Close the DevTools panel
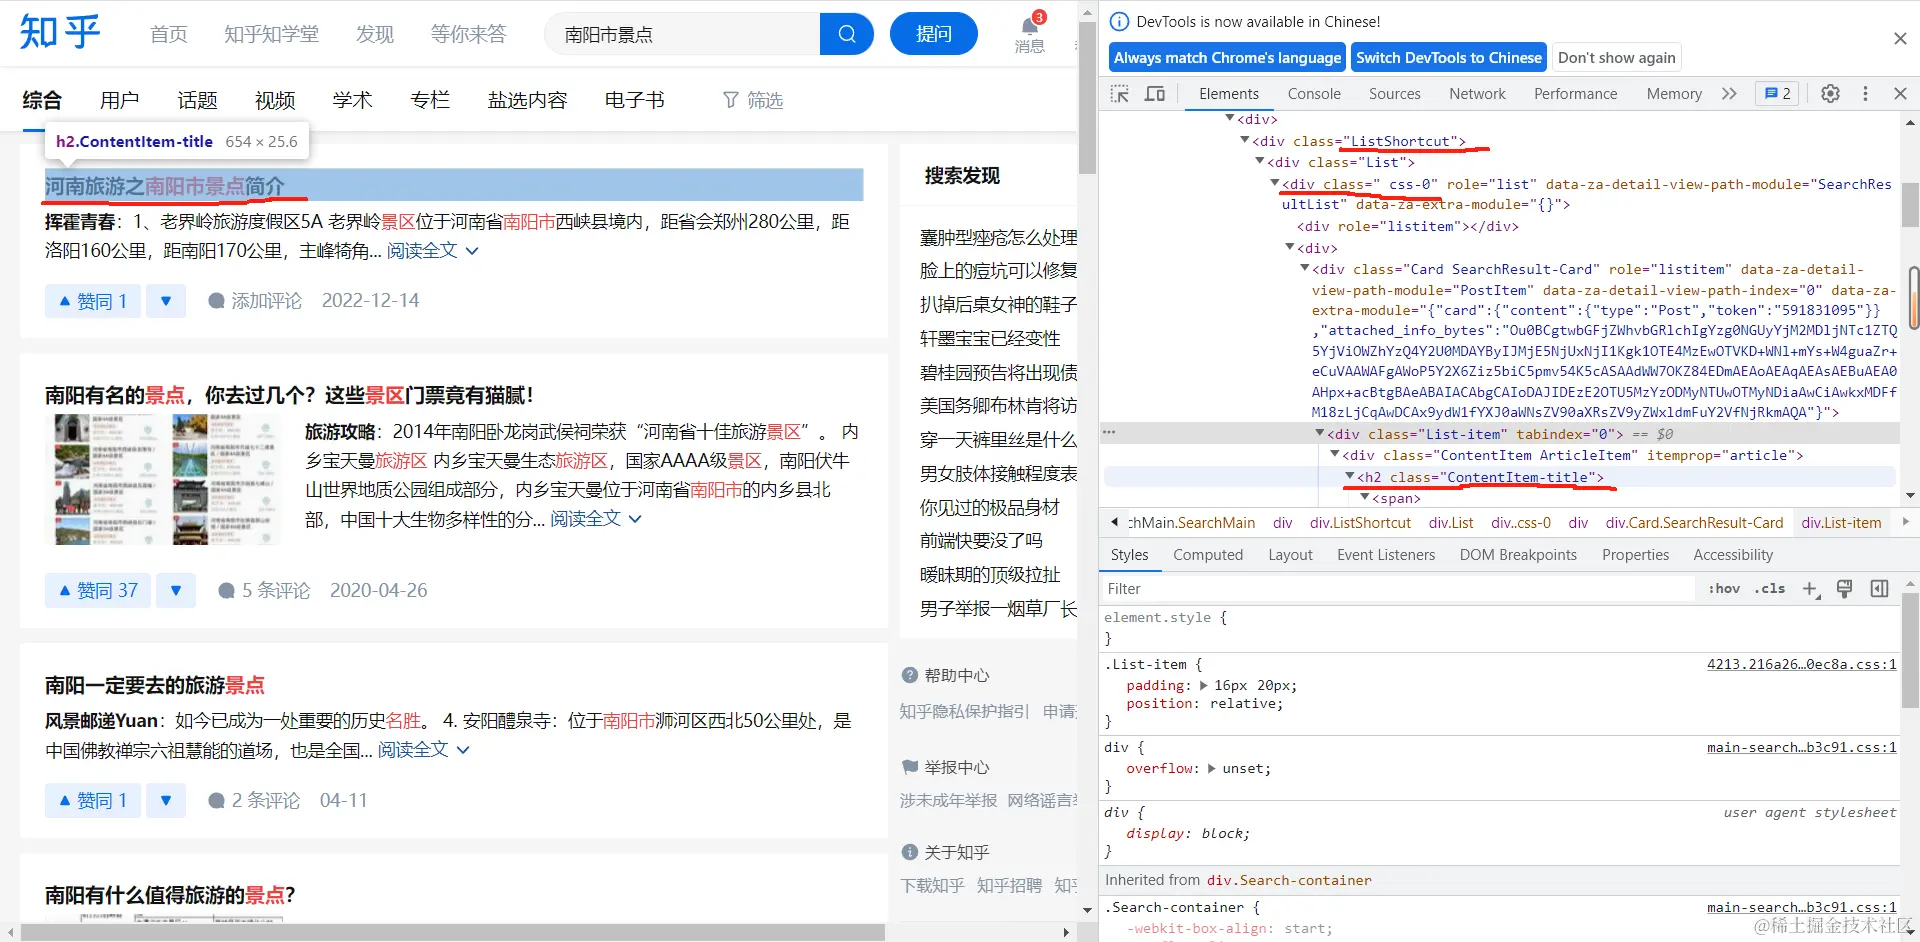 click(x=1900, y=94)
